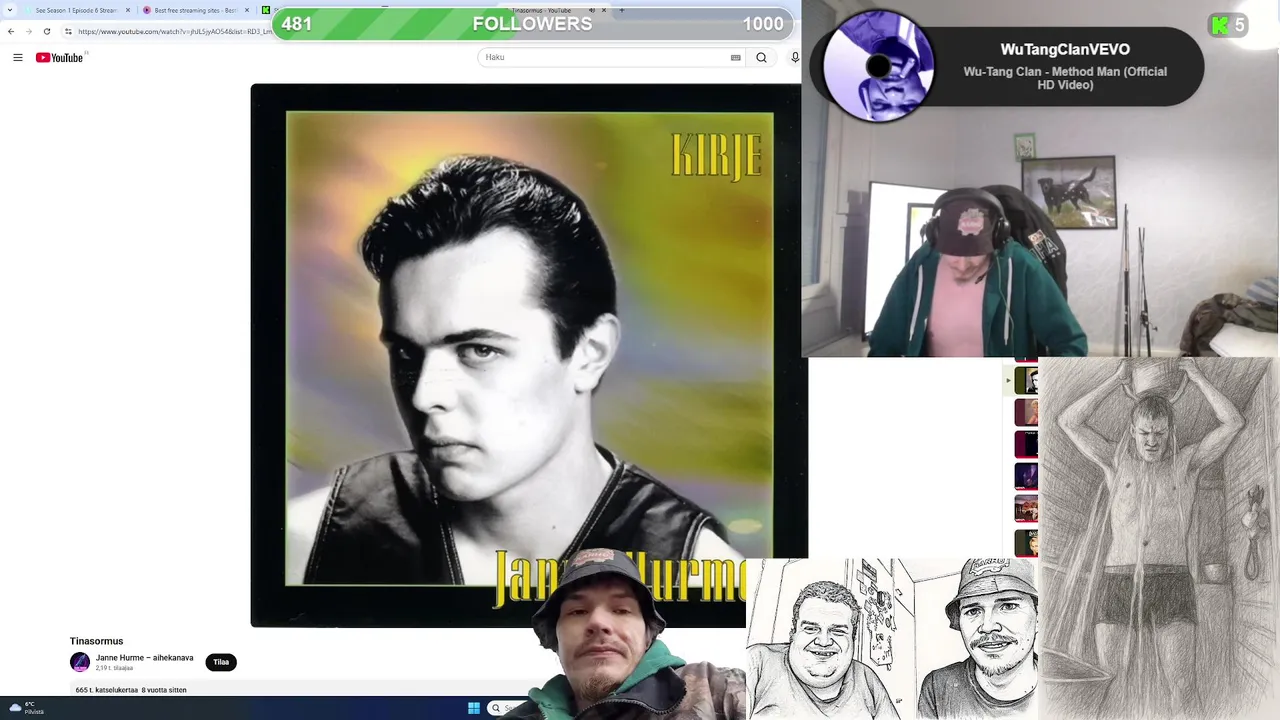Close the Best free streaming sites tab
The width and height of the screenshot is (1280, 720).
pos(247,10)
